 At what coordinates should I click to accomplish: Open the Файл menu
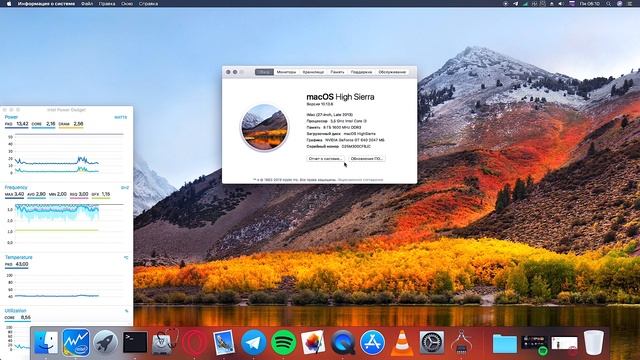click(x=87, y=4)
